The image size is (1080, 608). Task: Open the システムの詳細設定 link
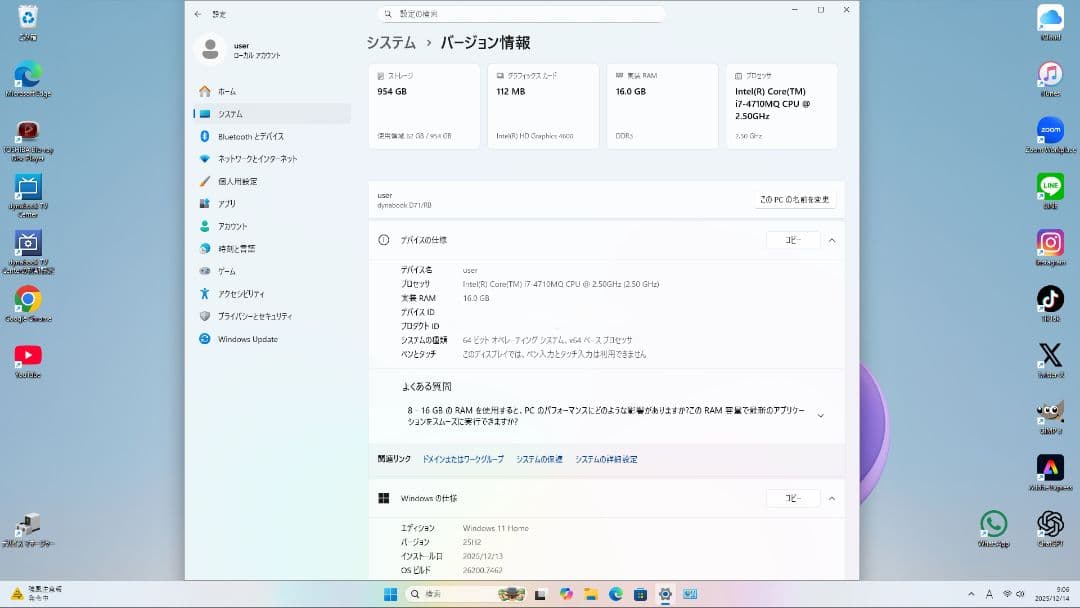[x=606, y=458]
